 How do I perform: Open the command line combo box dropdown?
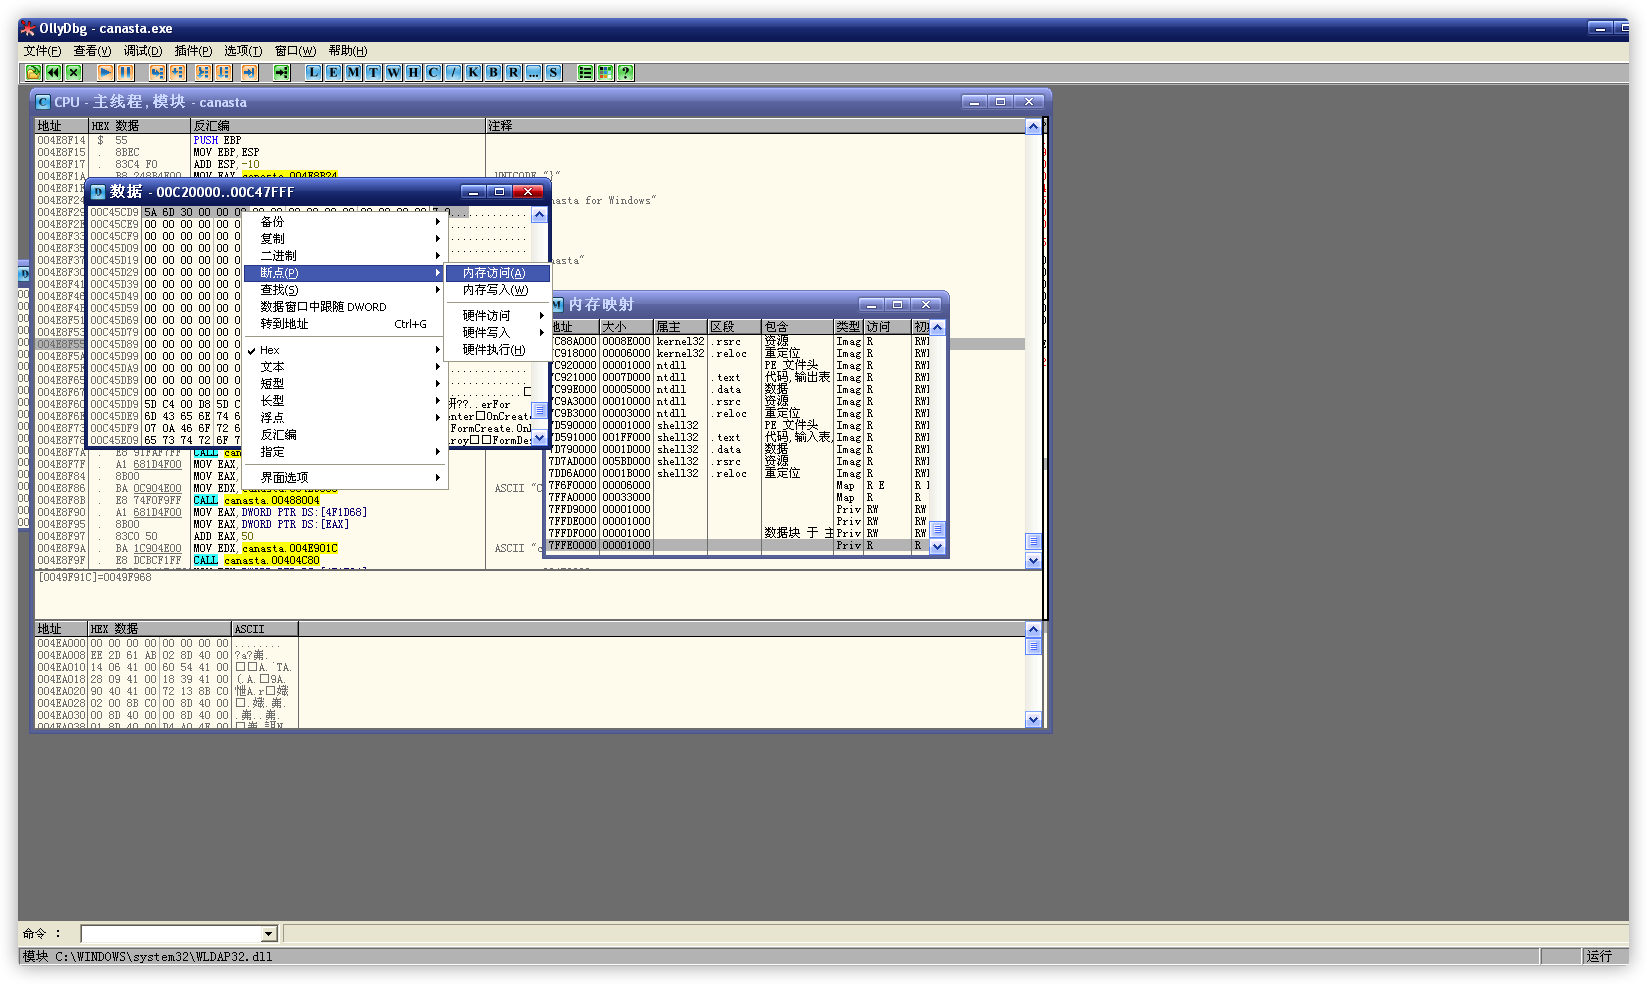[x=268, y=934]
